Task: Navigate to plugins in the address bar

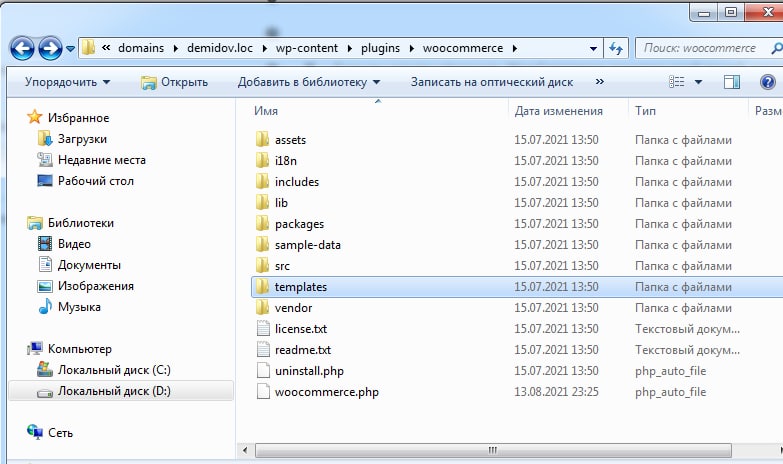Action: tap(381, 48)
